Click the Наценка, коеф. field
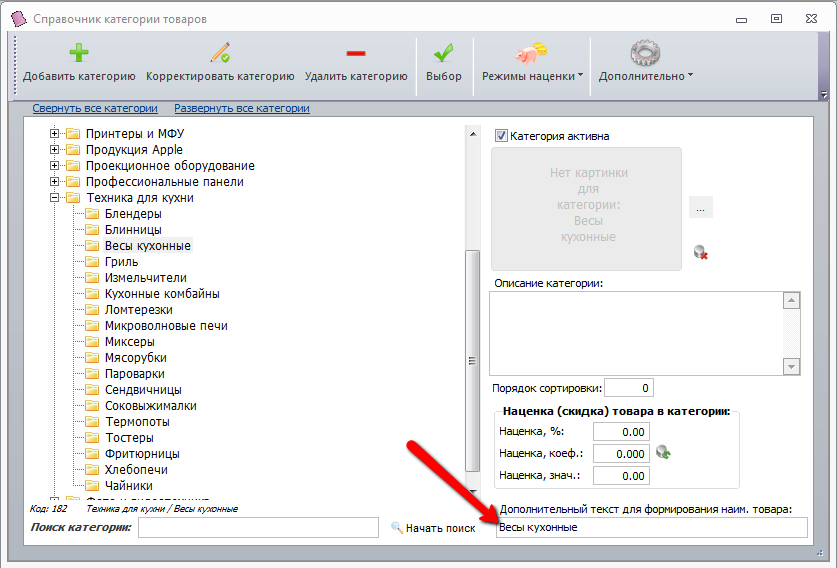Screen dimensions: 837x568 [621, 454]
